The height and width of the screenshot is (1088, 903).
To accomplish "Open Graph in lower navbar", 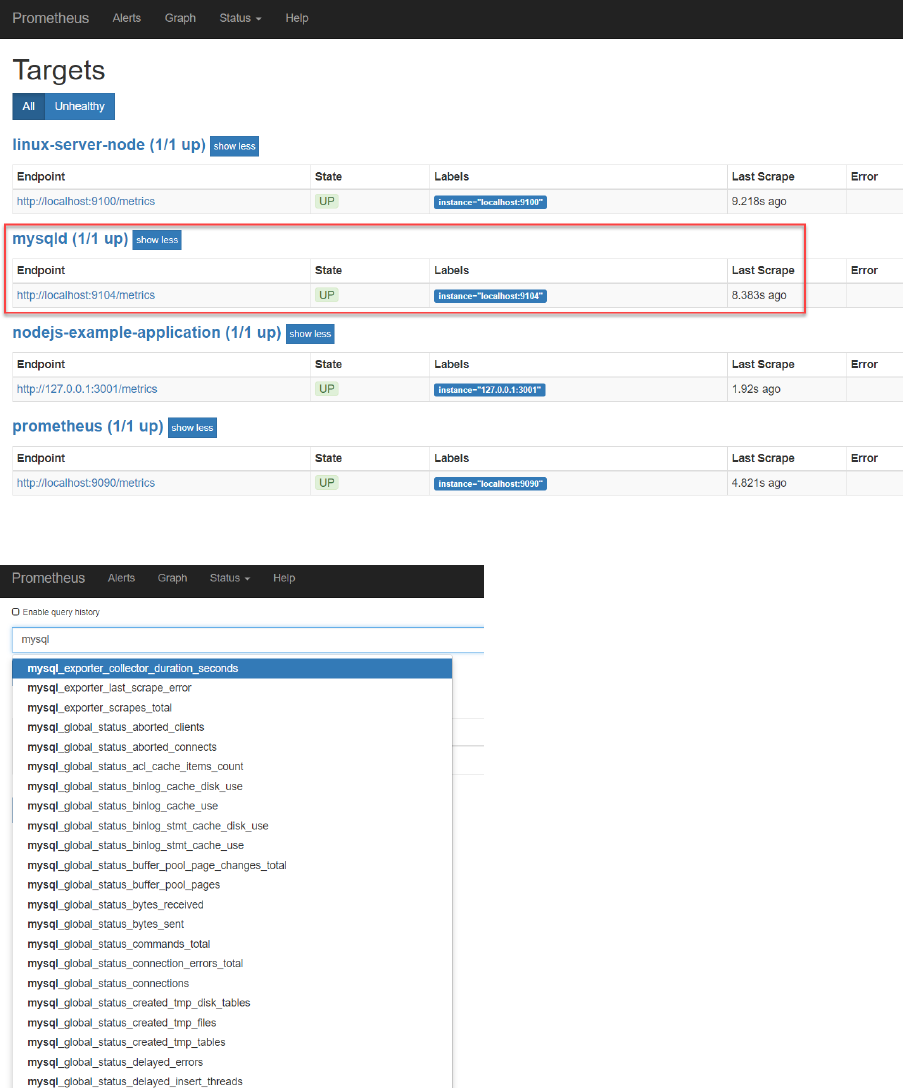I will click(172, 578).
